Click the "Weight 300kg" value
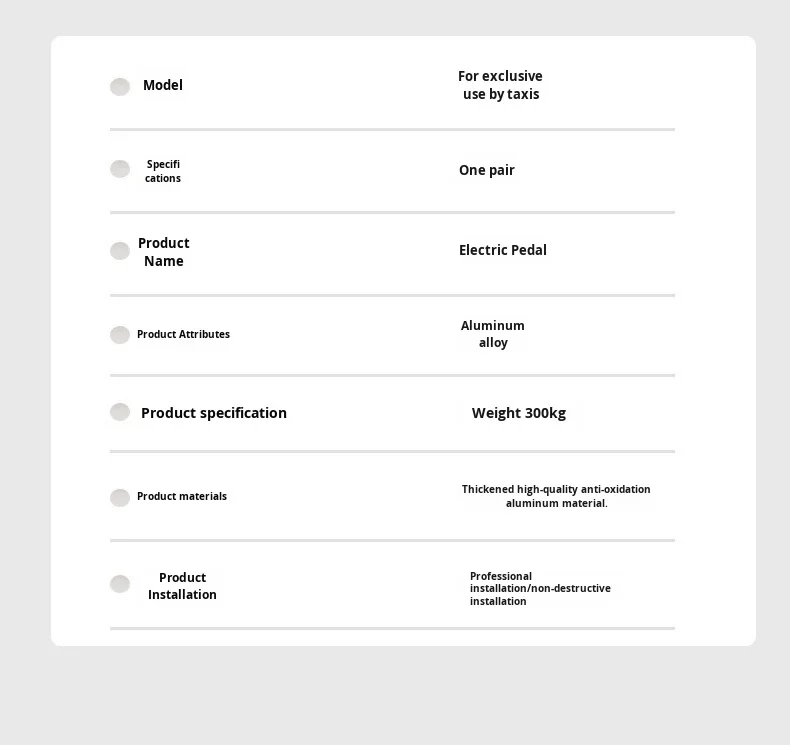This screenshot has width=790, height=745. pyautogui.click(x=519, y=413)
